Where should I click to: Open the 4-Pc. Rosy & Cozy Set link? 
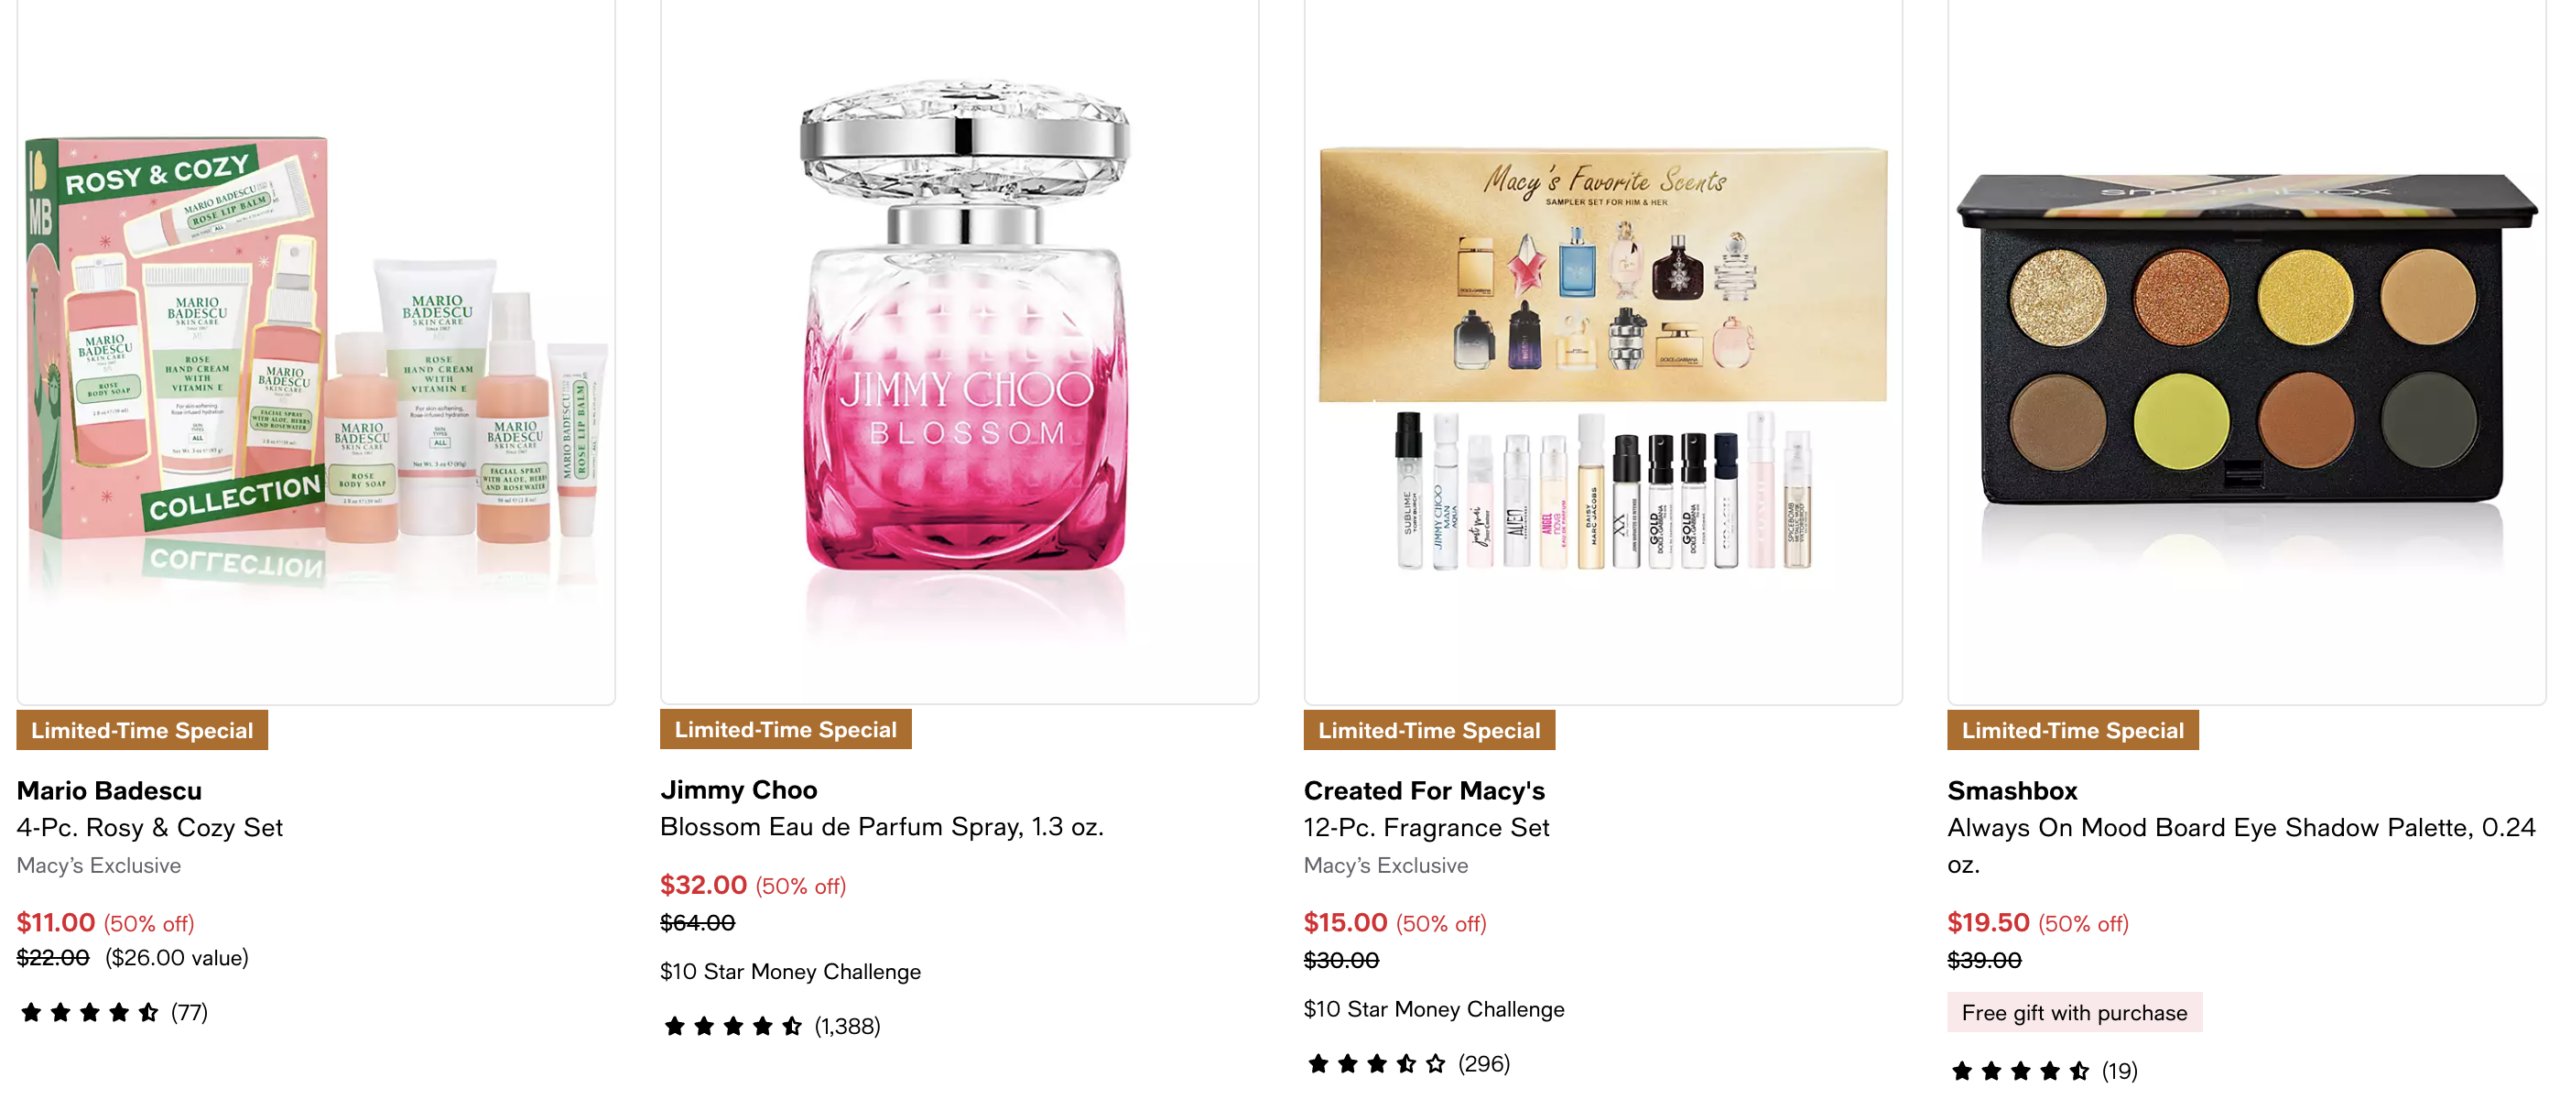(x=150, y=827)
